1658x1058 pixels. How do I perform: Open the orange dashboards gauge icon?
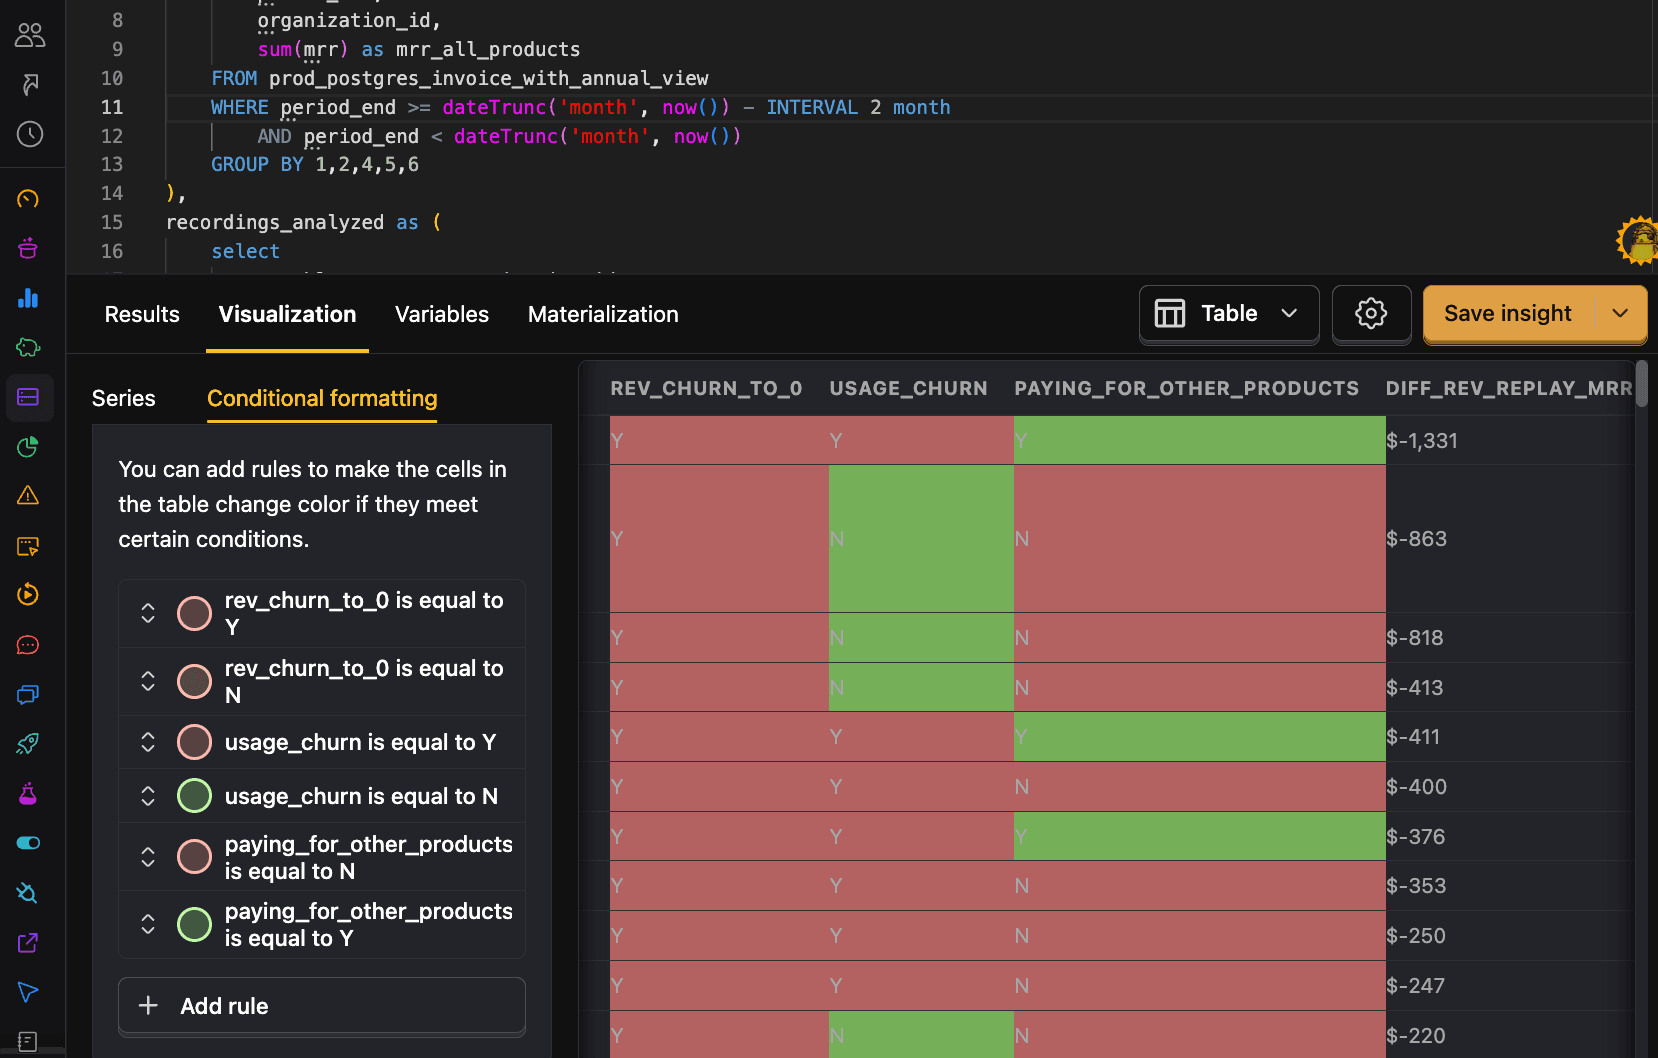[28, 199]
